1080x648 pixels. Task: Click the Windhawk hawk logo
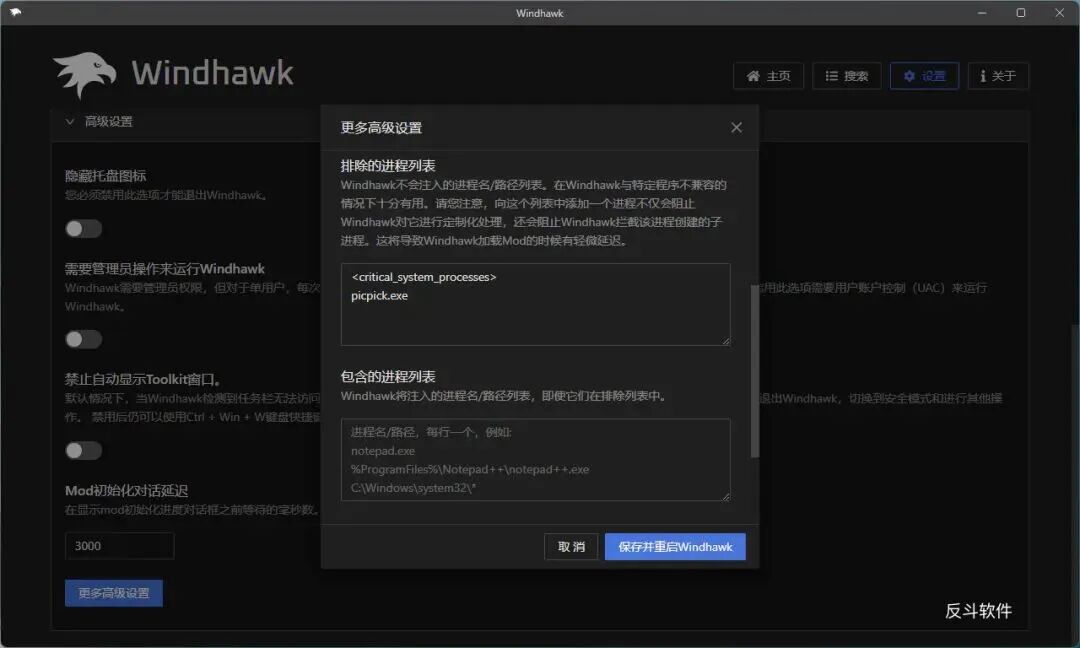(85, 74)
